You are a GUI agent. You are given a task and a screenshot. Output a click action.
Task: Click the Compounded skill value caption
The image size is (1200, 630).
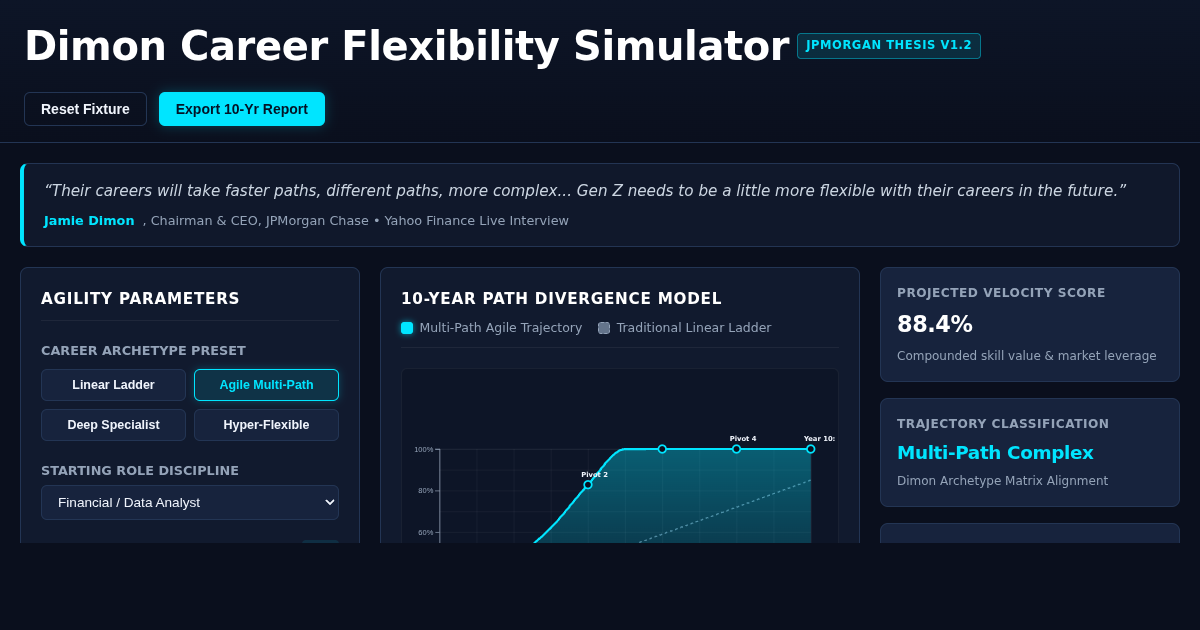(1027, 356)
